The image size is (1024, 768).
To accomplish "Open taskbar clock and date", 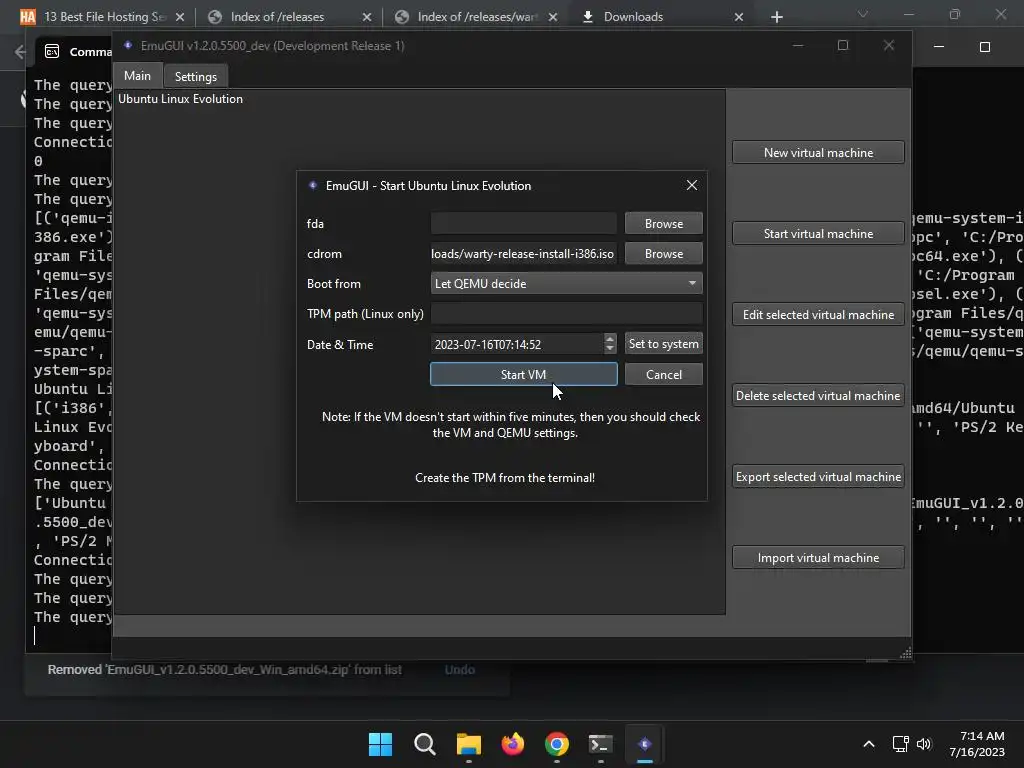I will pos(977,744).
